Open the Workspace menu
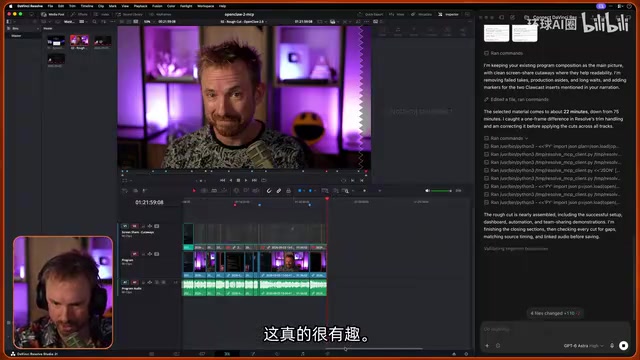Screen dimensions: 640x360 pos(205,6)
